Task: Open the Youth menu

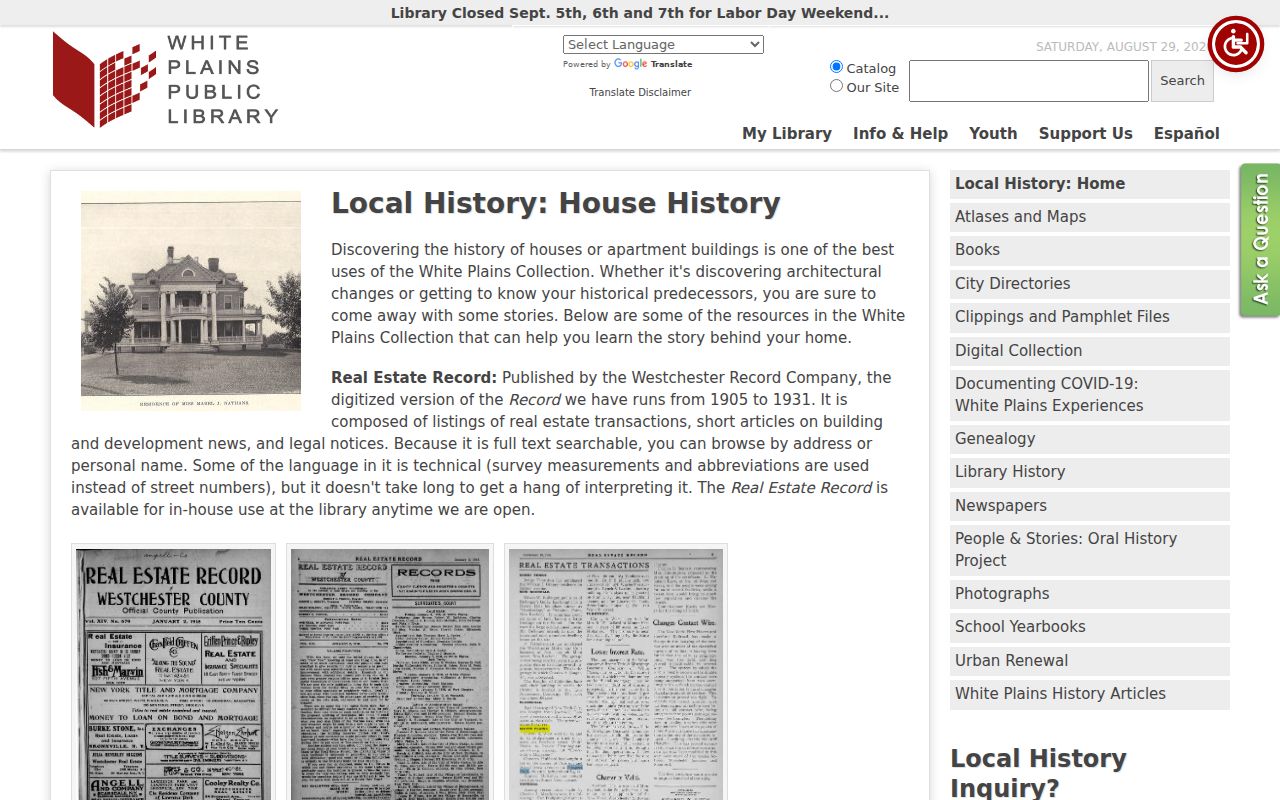Action: pos(993,133)
